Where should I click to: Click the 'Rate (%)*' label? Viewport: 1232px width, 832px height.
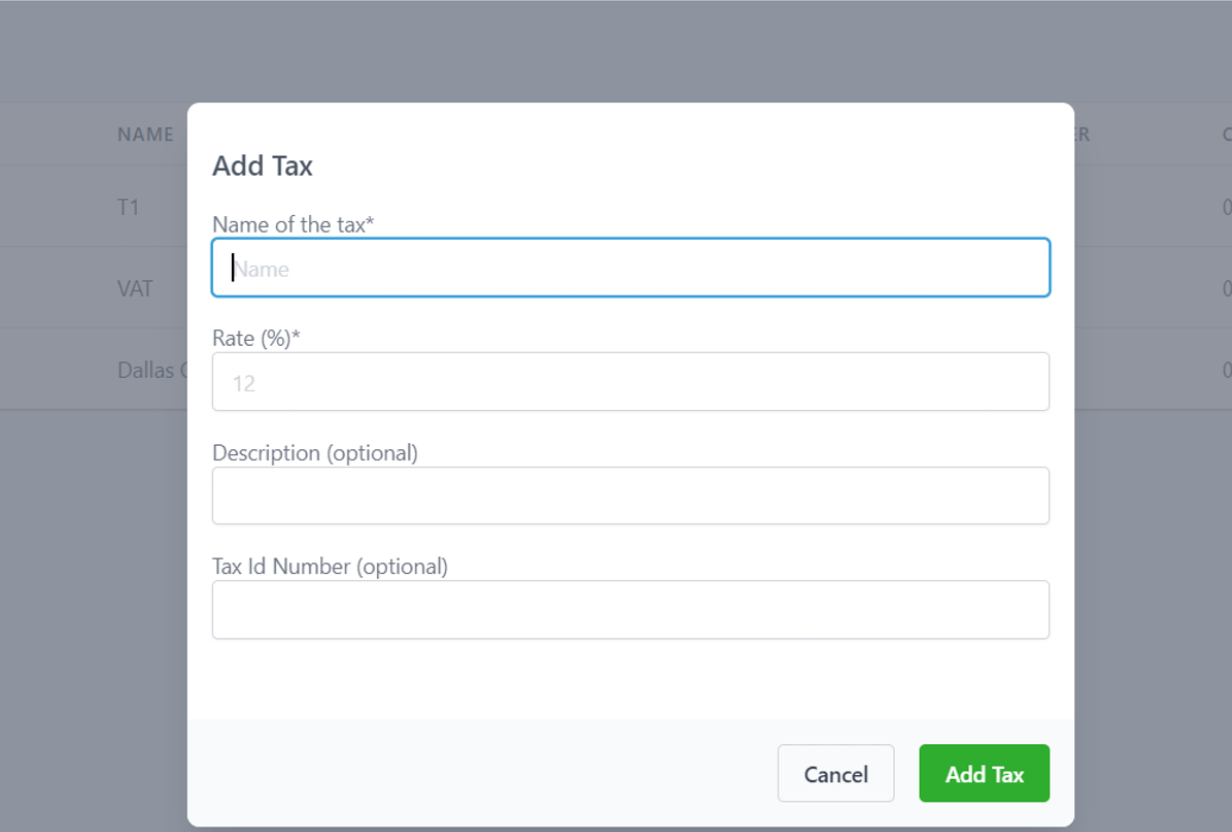(256, 338)
